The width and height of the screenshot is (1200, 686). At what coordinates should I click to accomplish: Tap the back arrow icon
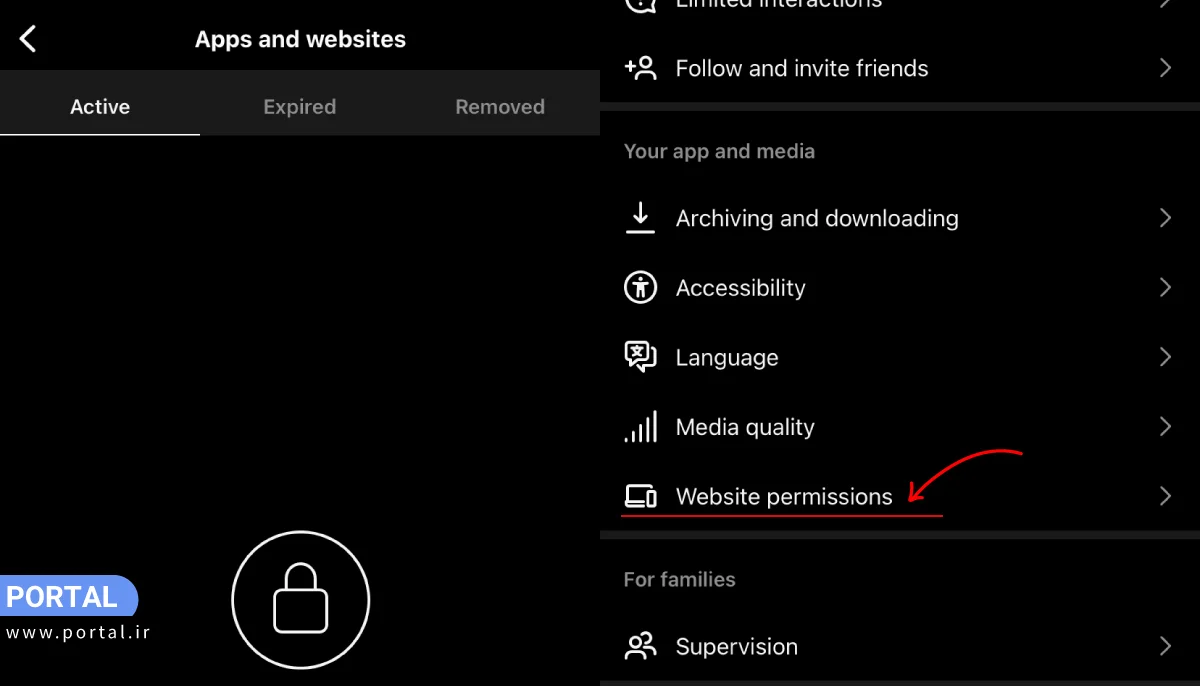(x=28, y=40)
